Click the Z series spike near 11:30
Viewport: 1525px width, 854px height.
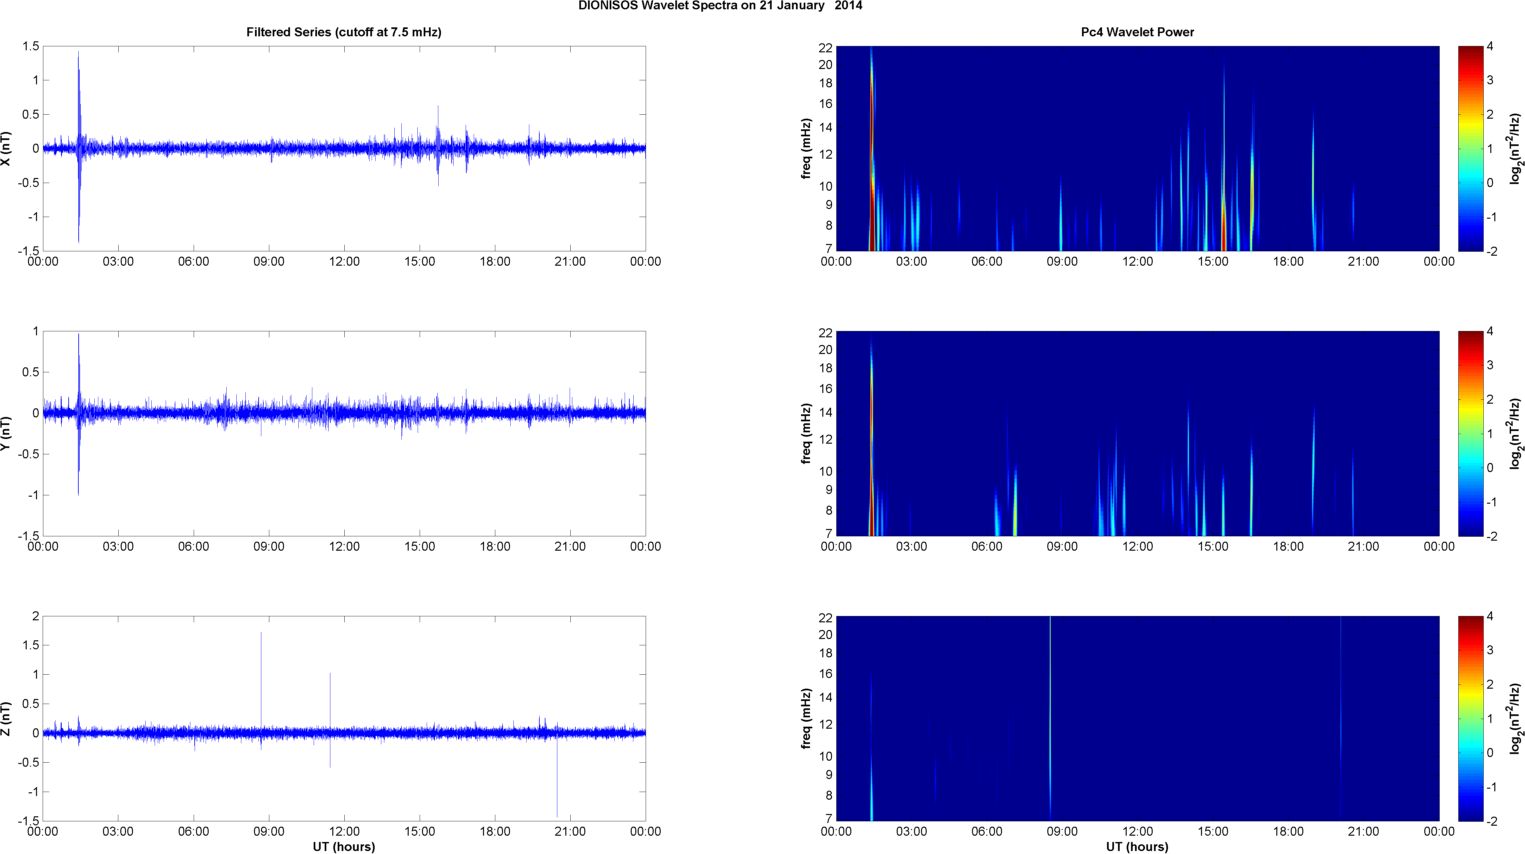(x=330, y=720)
